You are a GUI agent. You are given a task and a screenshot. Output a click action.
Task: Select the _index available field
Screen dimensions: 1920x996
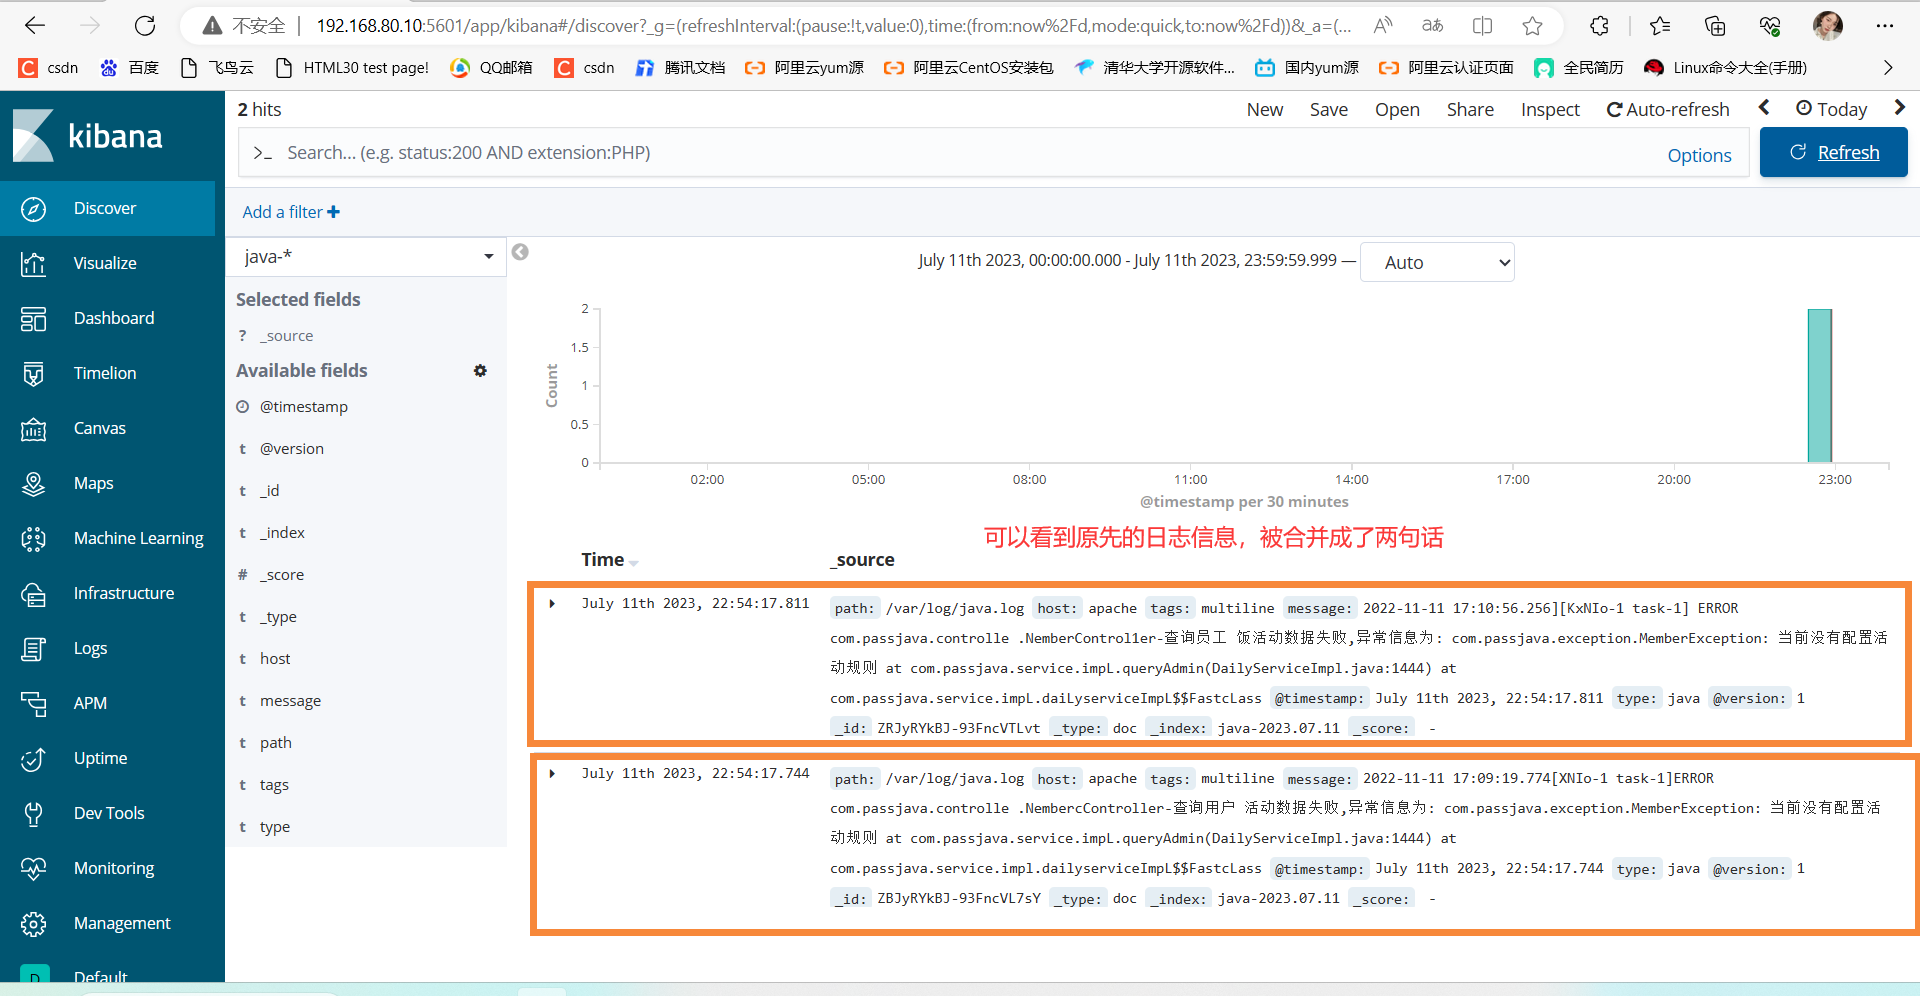(x=282, y=533)
